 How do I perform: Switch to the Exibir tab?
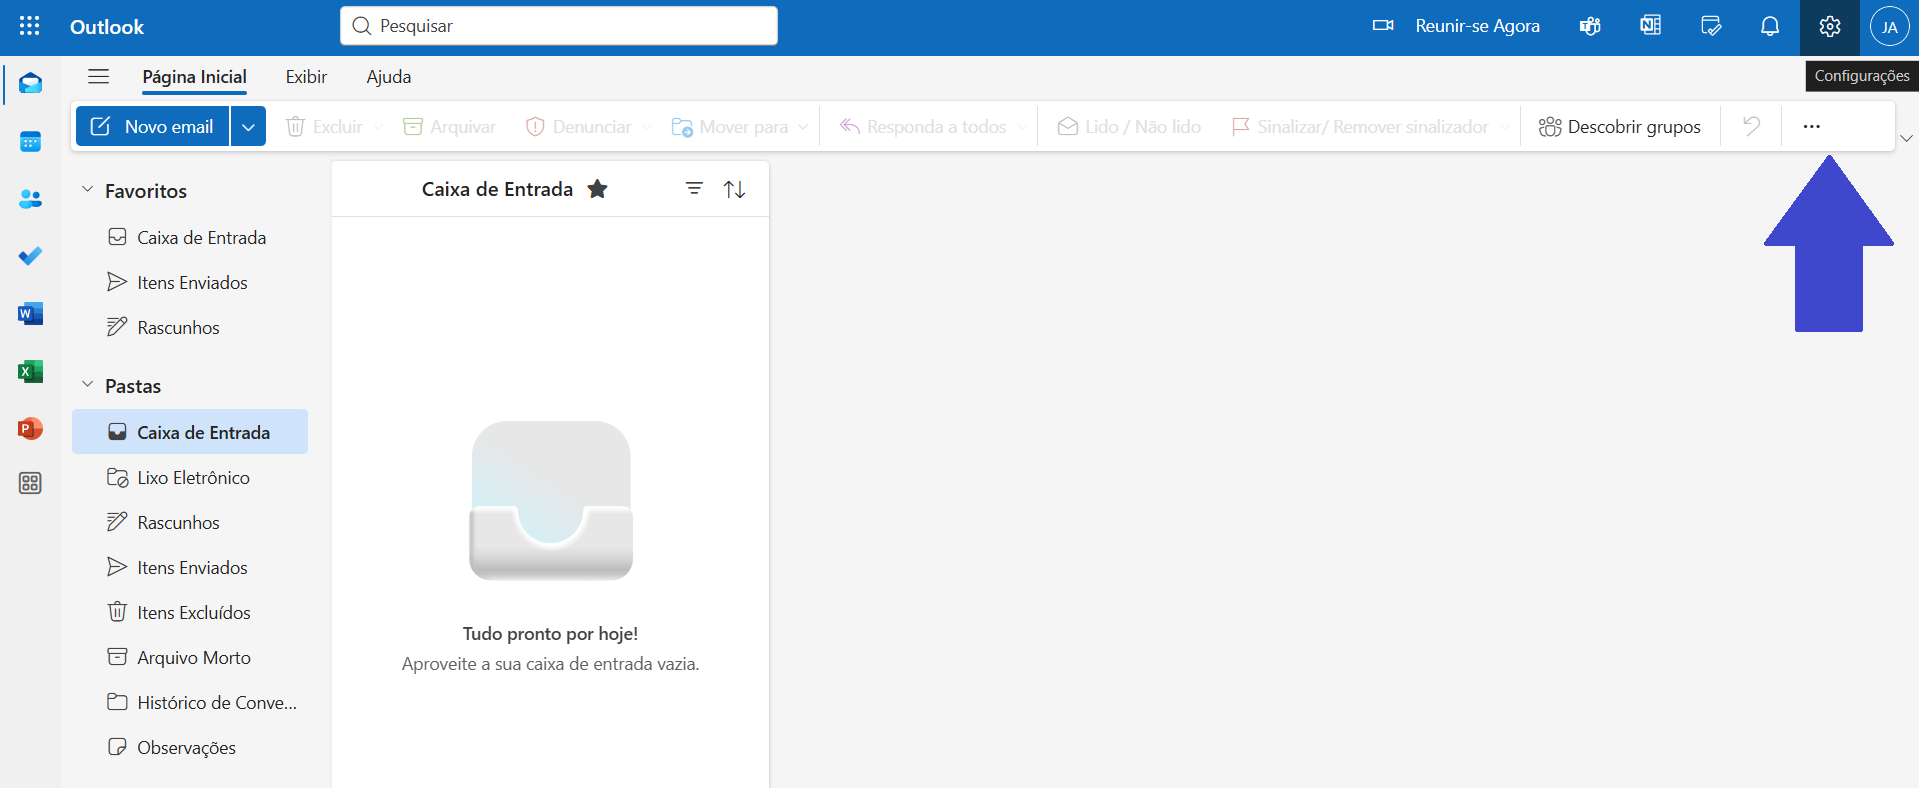pyautogui.click(x=306, y=77)
